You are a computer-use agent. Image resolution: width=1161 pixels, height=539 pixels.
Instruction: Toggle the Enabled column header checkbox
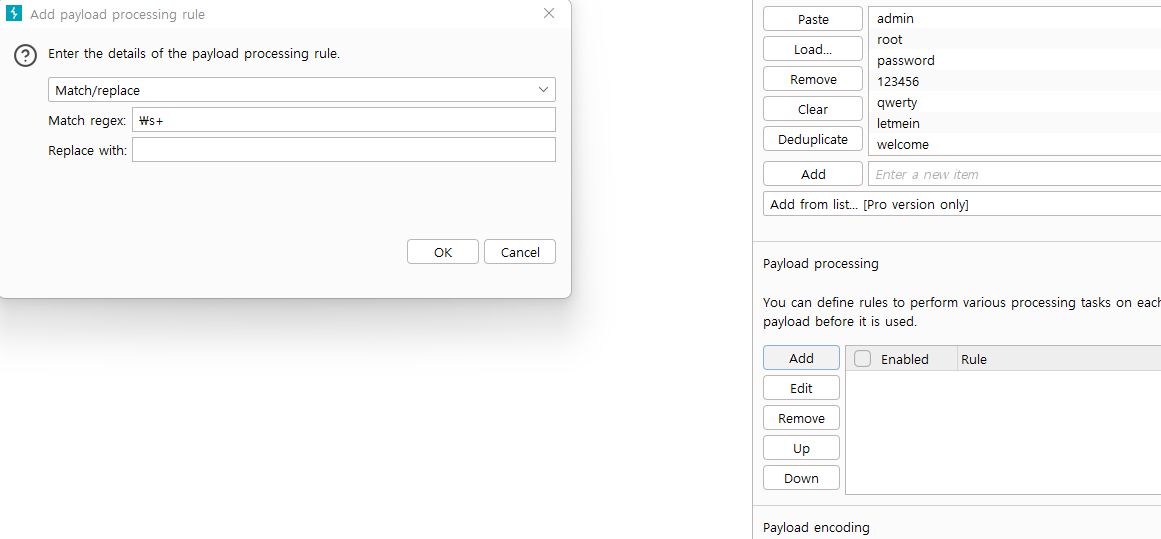pos(863,359)
